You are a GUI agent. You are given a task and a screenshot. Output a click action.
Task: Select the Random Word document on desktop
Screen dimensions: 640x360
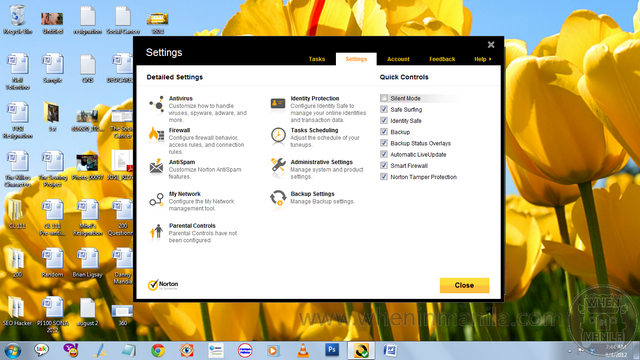pos(52,262)
